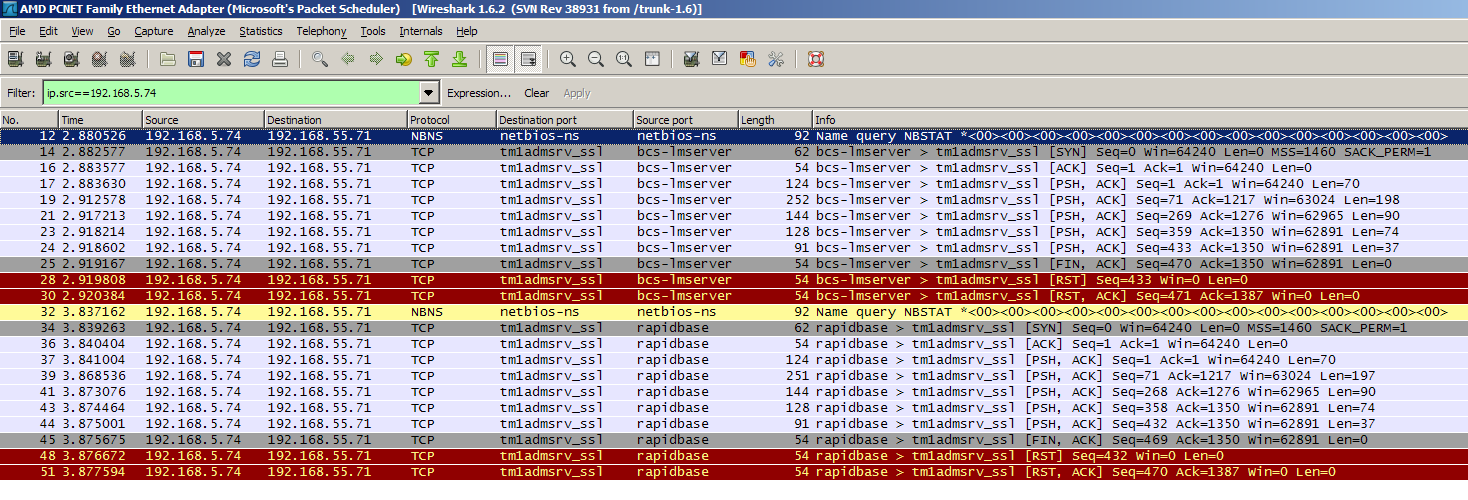
Task: Open capture options from the toolbar
Action: coord(44,59)
